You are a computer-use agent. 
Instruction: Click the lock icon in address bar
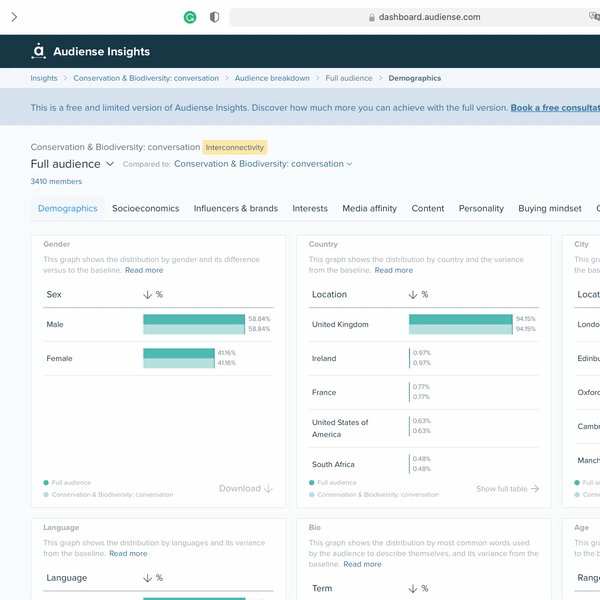[372, 18]
